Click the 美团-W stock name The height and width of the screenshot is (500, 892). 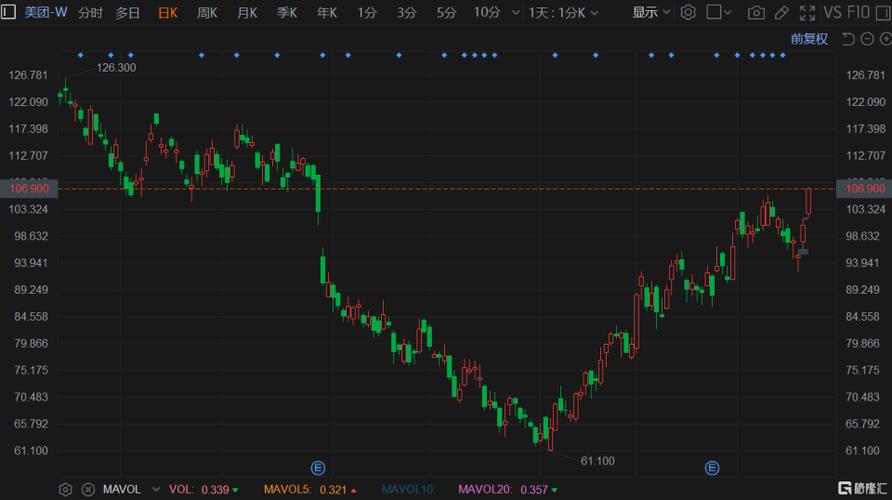[46, 12]
